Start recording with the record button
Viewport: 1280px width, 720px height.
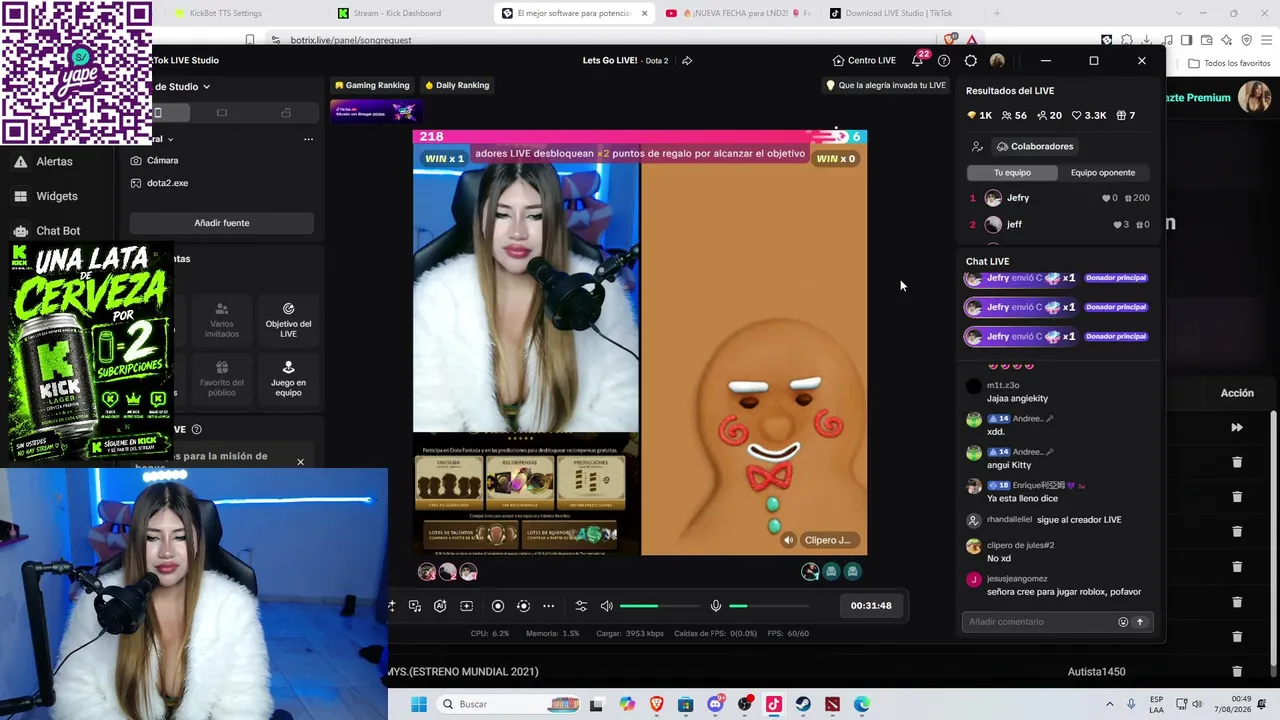[497, 606]
